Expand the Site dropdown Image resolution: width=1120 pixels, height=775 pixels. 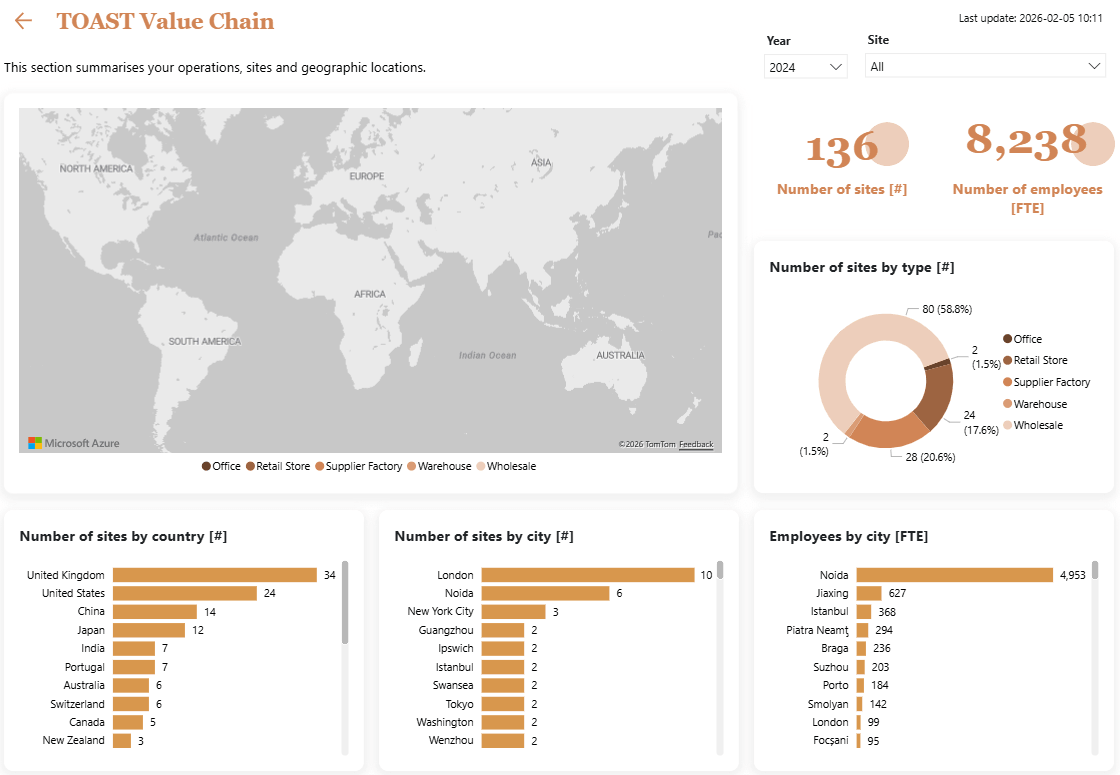point(985,67)
